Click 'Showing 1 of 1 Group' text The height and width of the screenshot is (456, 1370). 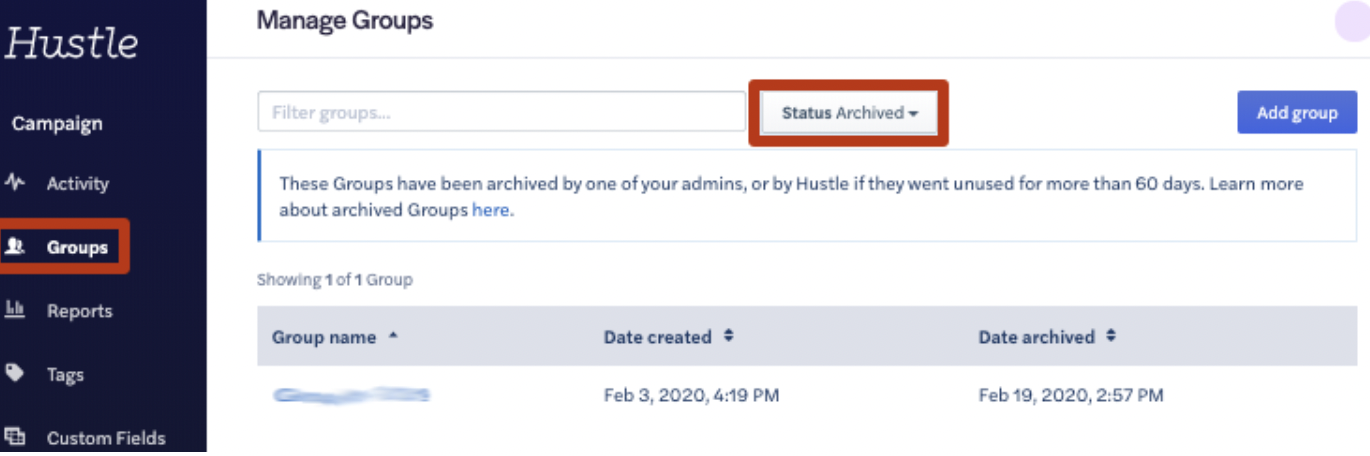tap(335, 280)
